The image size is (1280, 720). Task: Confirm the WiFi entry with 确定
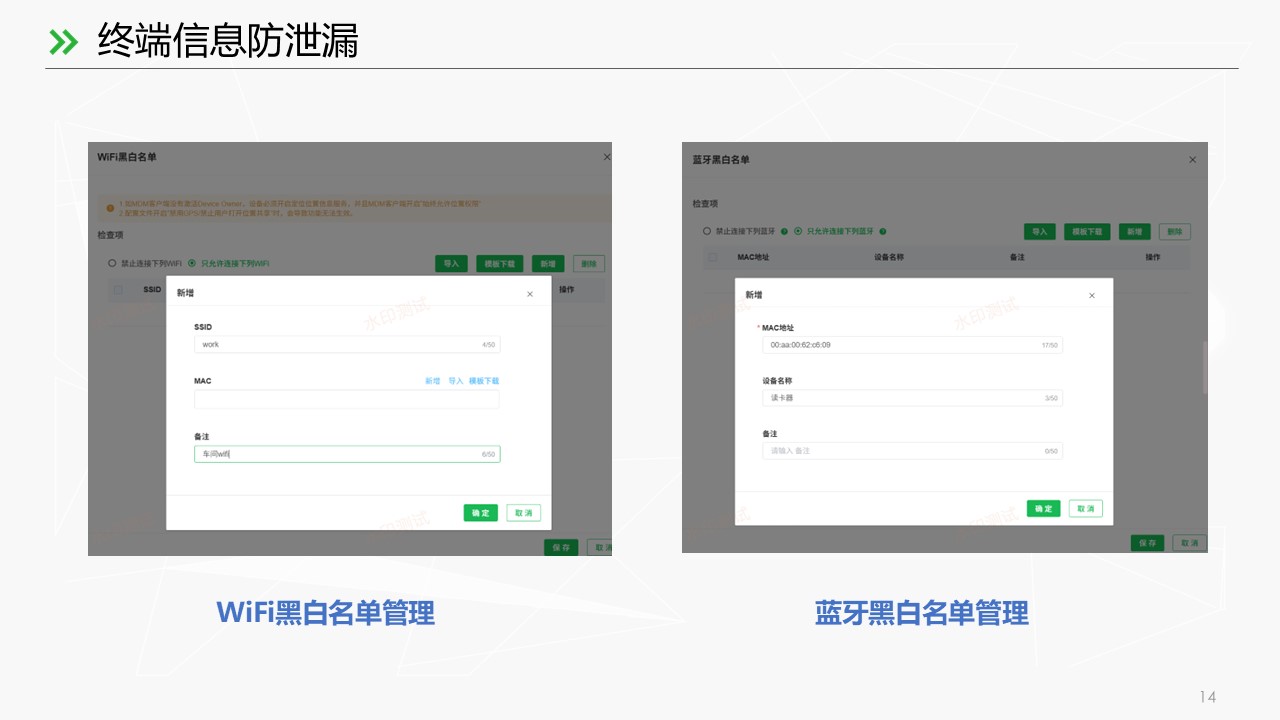480,513
